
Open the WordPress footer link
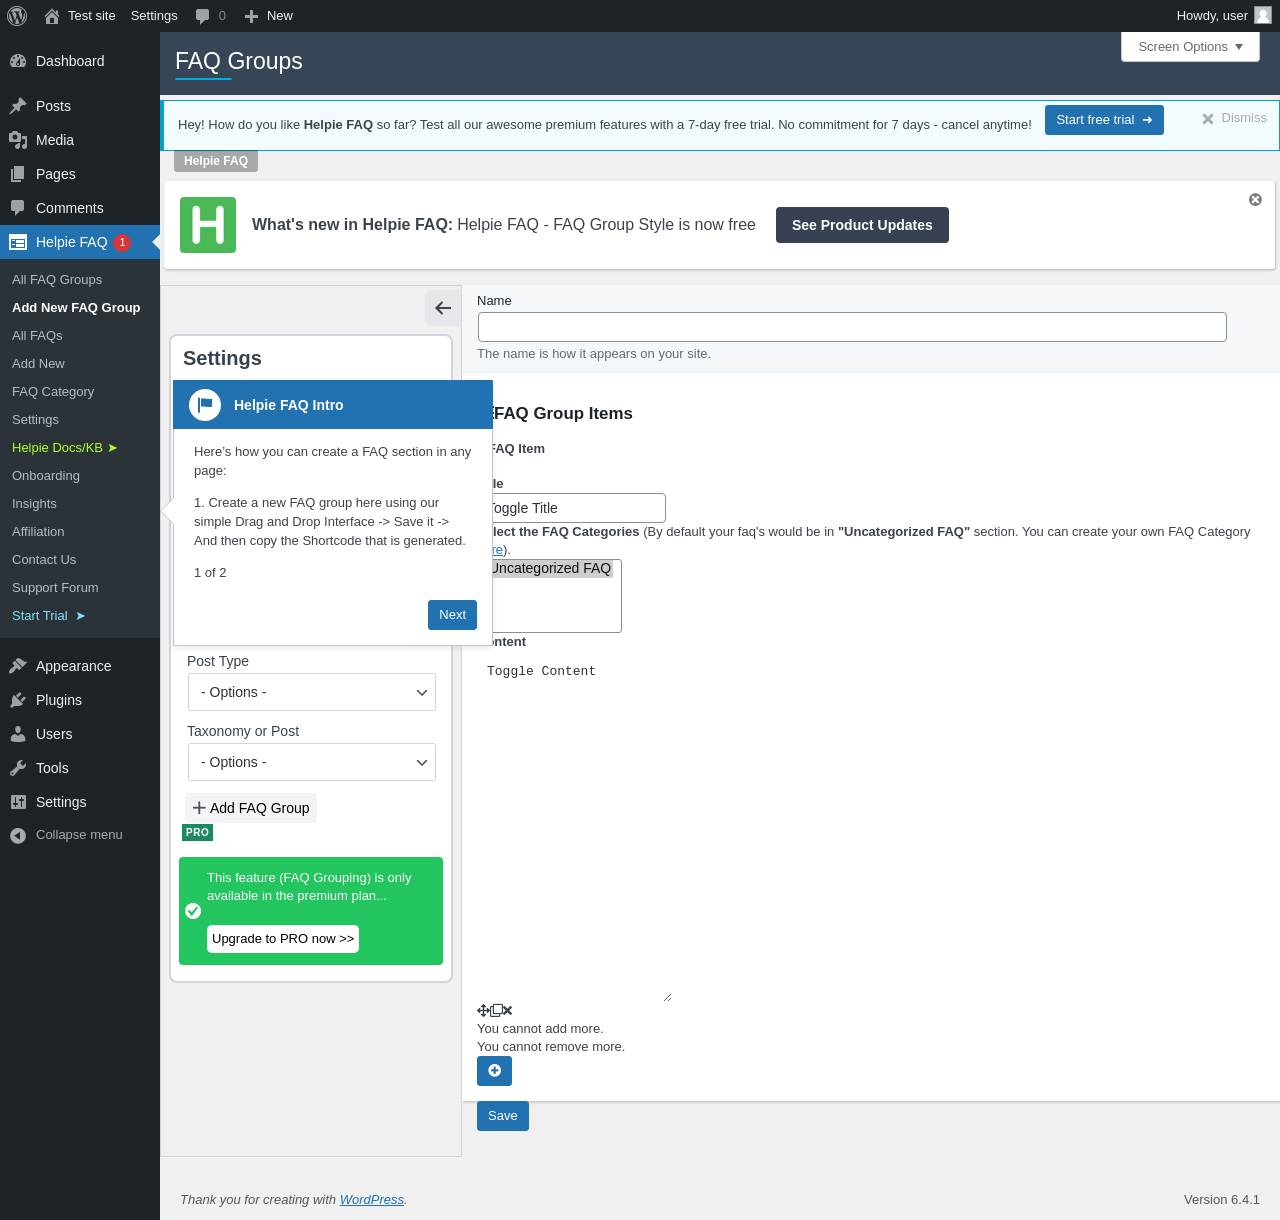pos(372,1200)
